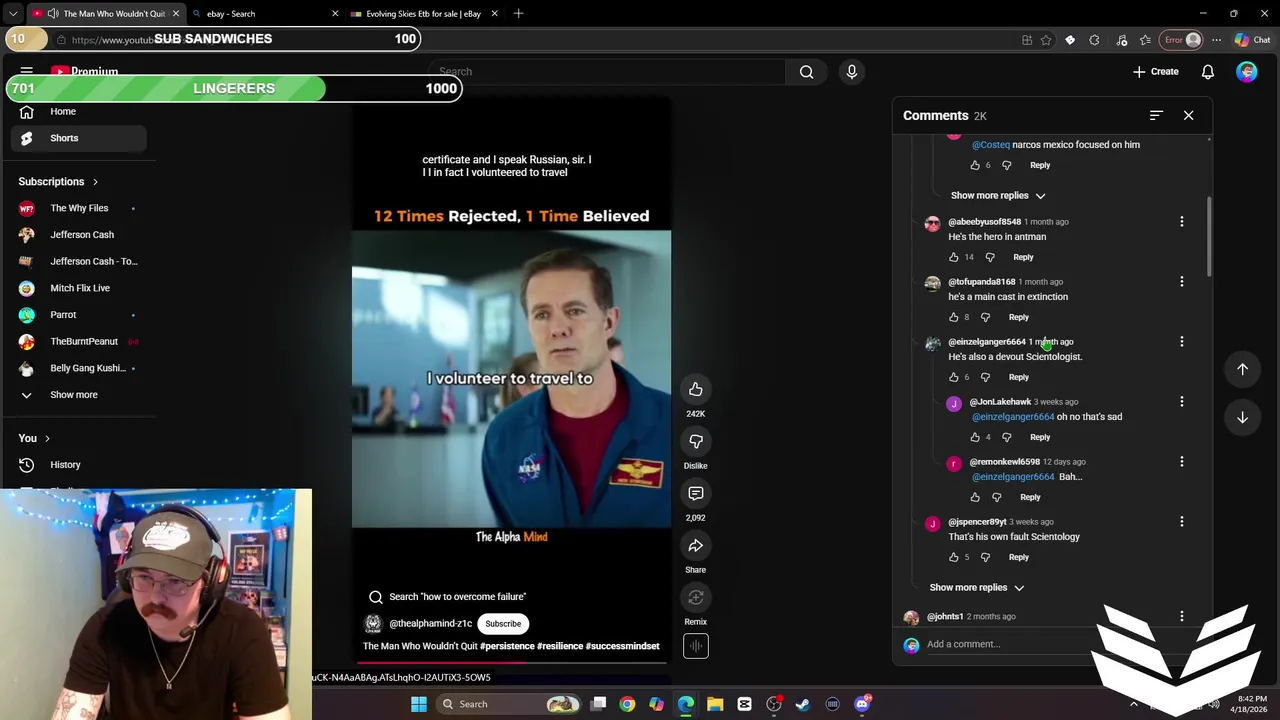Open the comments sort options
Viewport: 1280px width, 720px height.
(1156, 115)
